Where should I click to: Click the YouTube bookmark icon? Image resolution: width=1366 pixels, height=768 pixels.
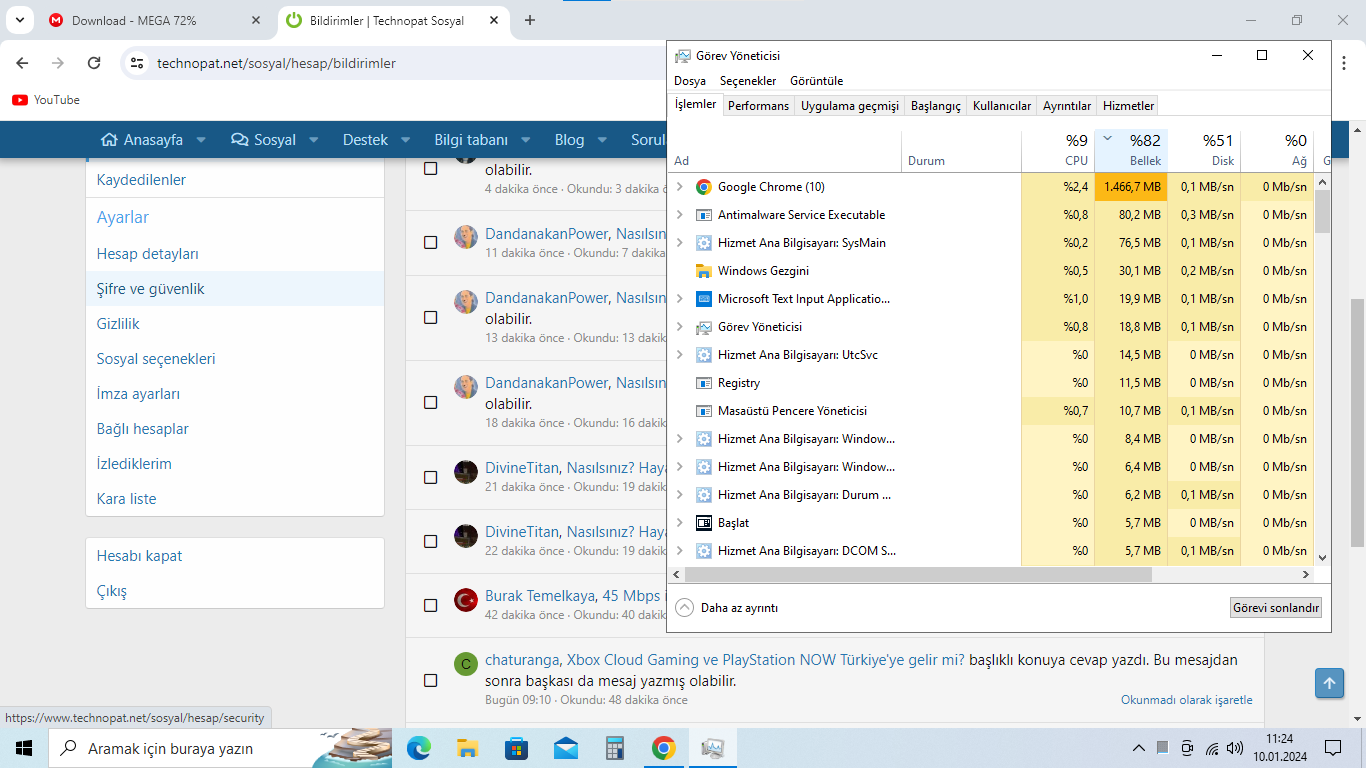click(x=20, y=100)
